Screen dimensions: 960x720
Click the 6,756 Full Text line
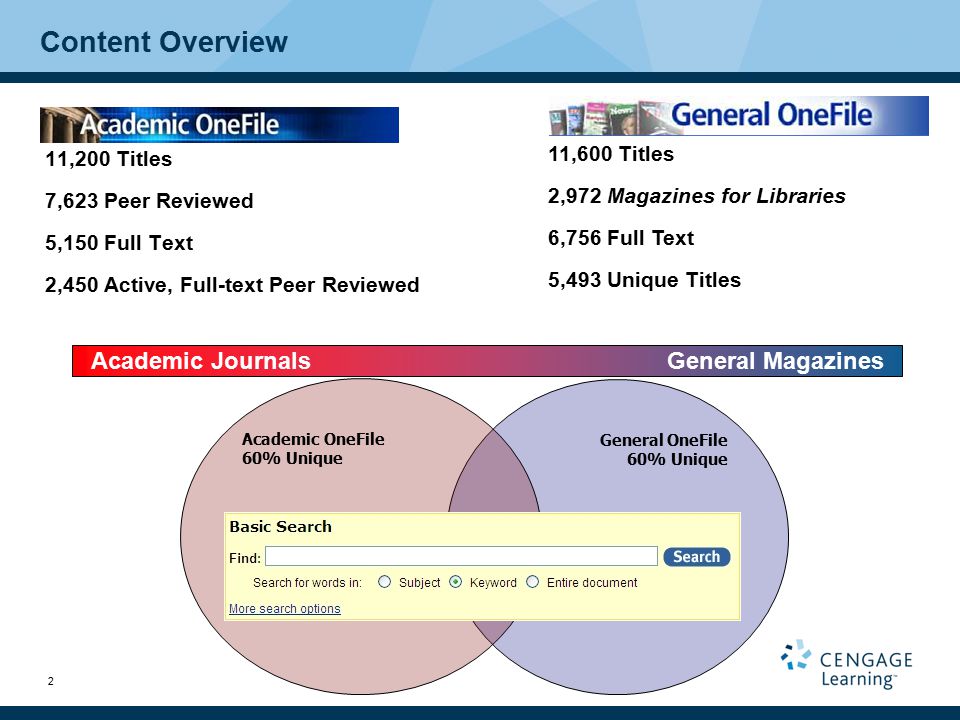point(621,238)
